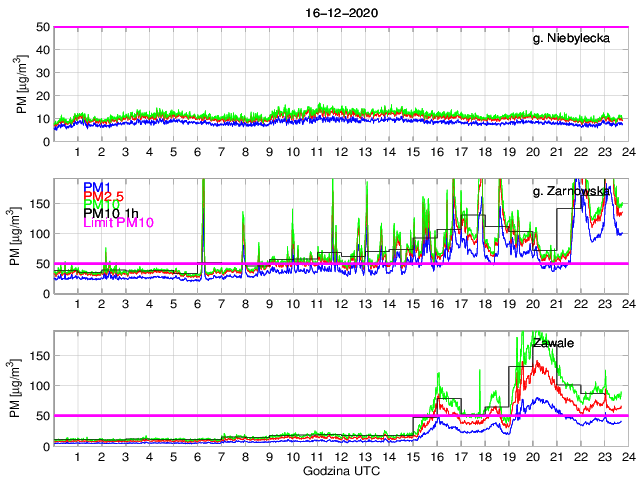Click hour 6 tick below the middle chart

[198, 304]
